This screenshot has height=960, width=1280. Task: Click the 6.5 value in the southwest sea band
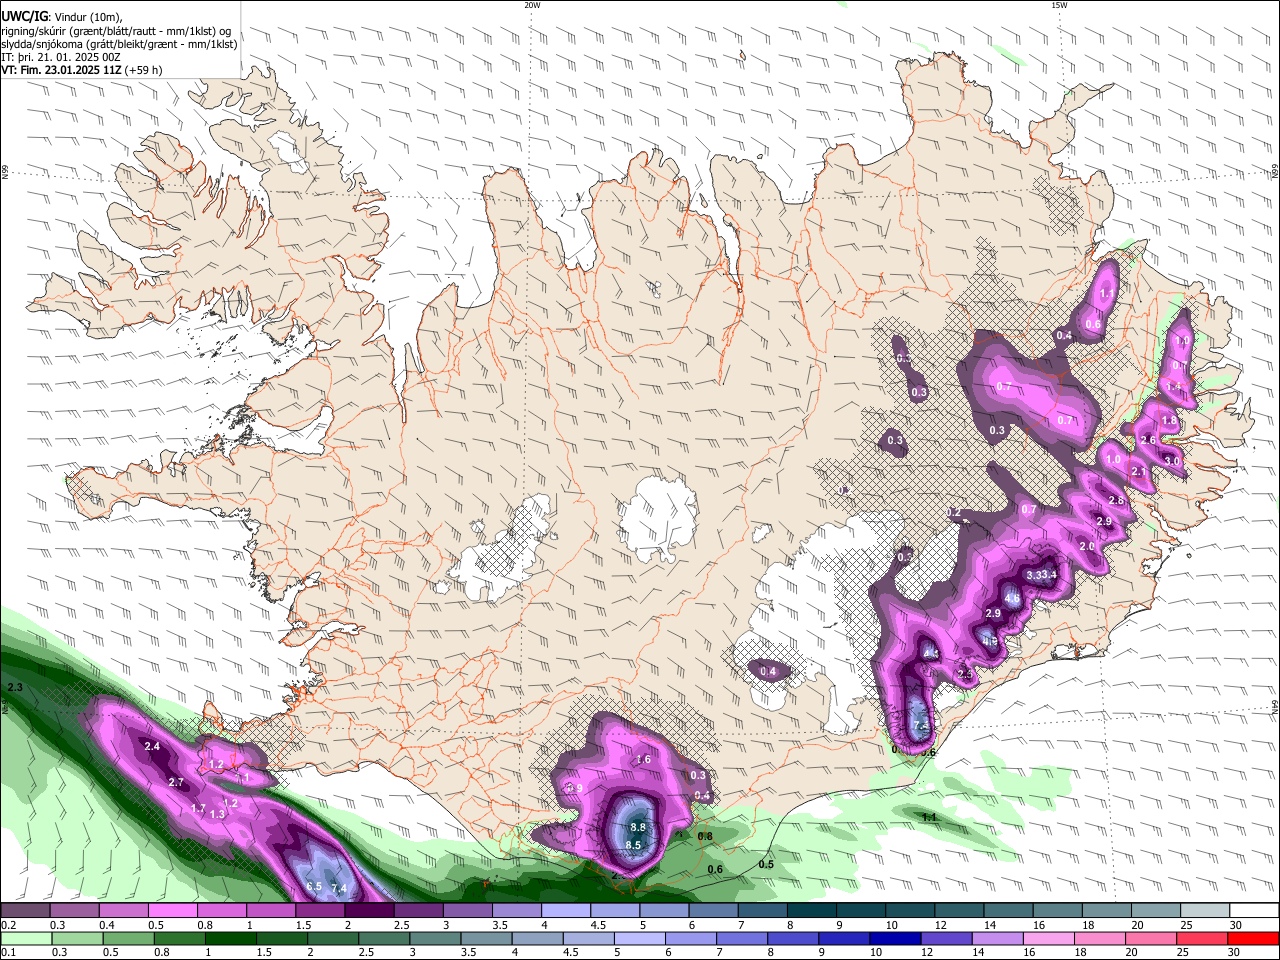click(314, 886)
